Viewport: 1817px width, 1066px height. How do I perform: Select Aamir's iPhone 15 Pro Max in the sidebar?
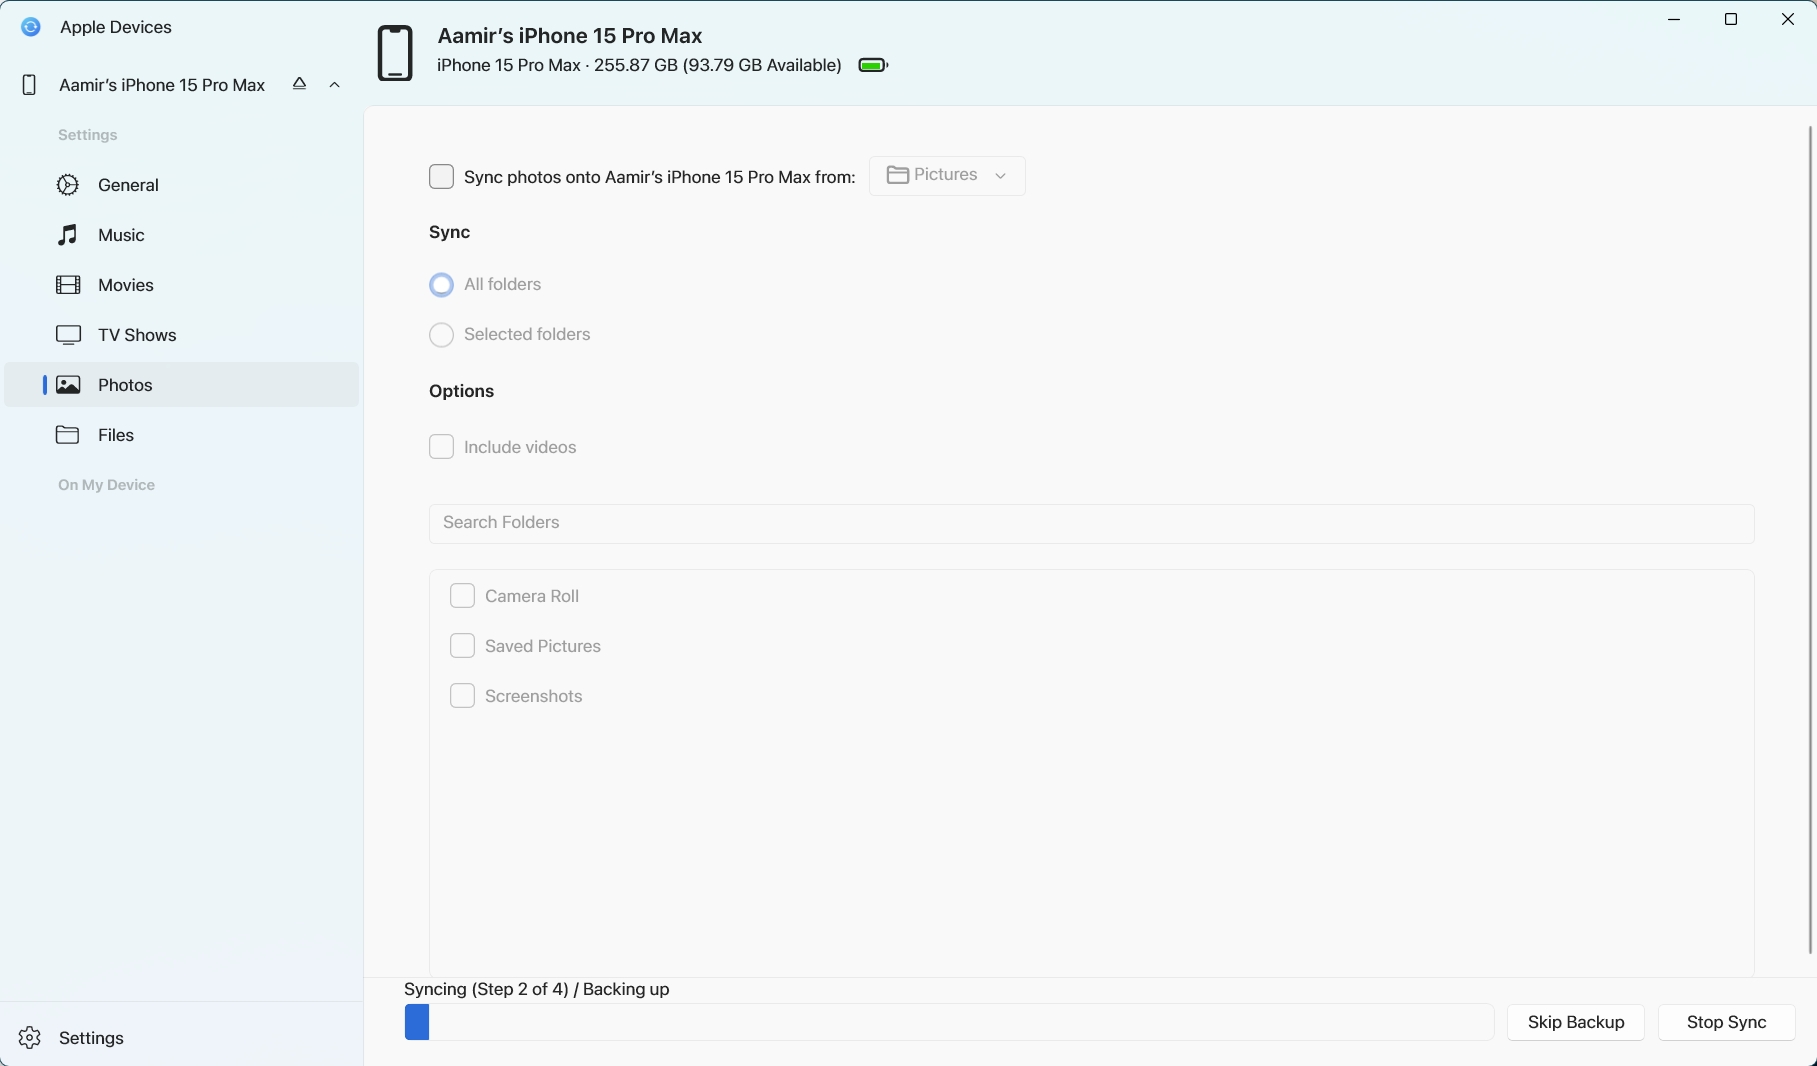[162, 86]
